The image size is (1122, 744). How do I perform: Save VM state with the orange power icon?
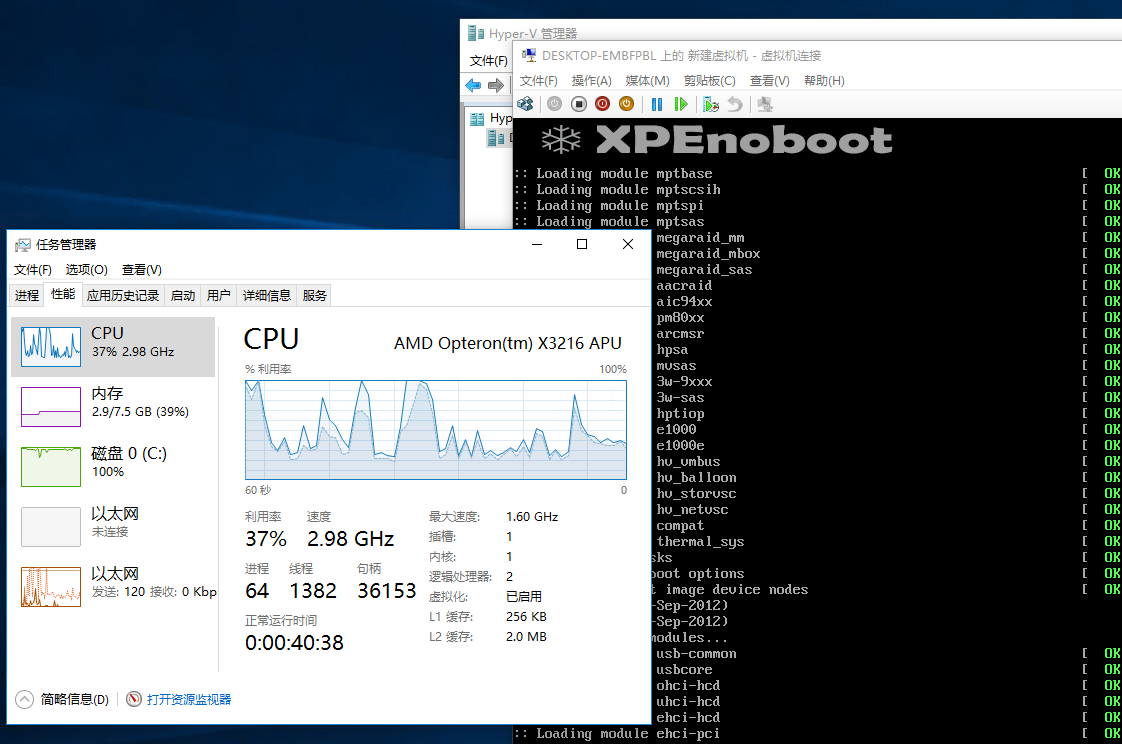626,104
